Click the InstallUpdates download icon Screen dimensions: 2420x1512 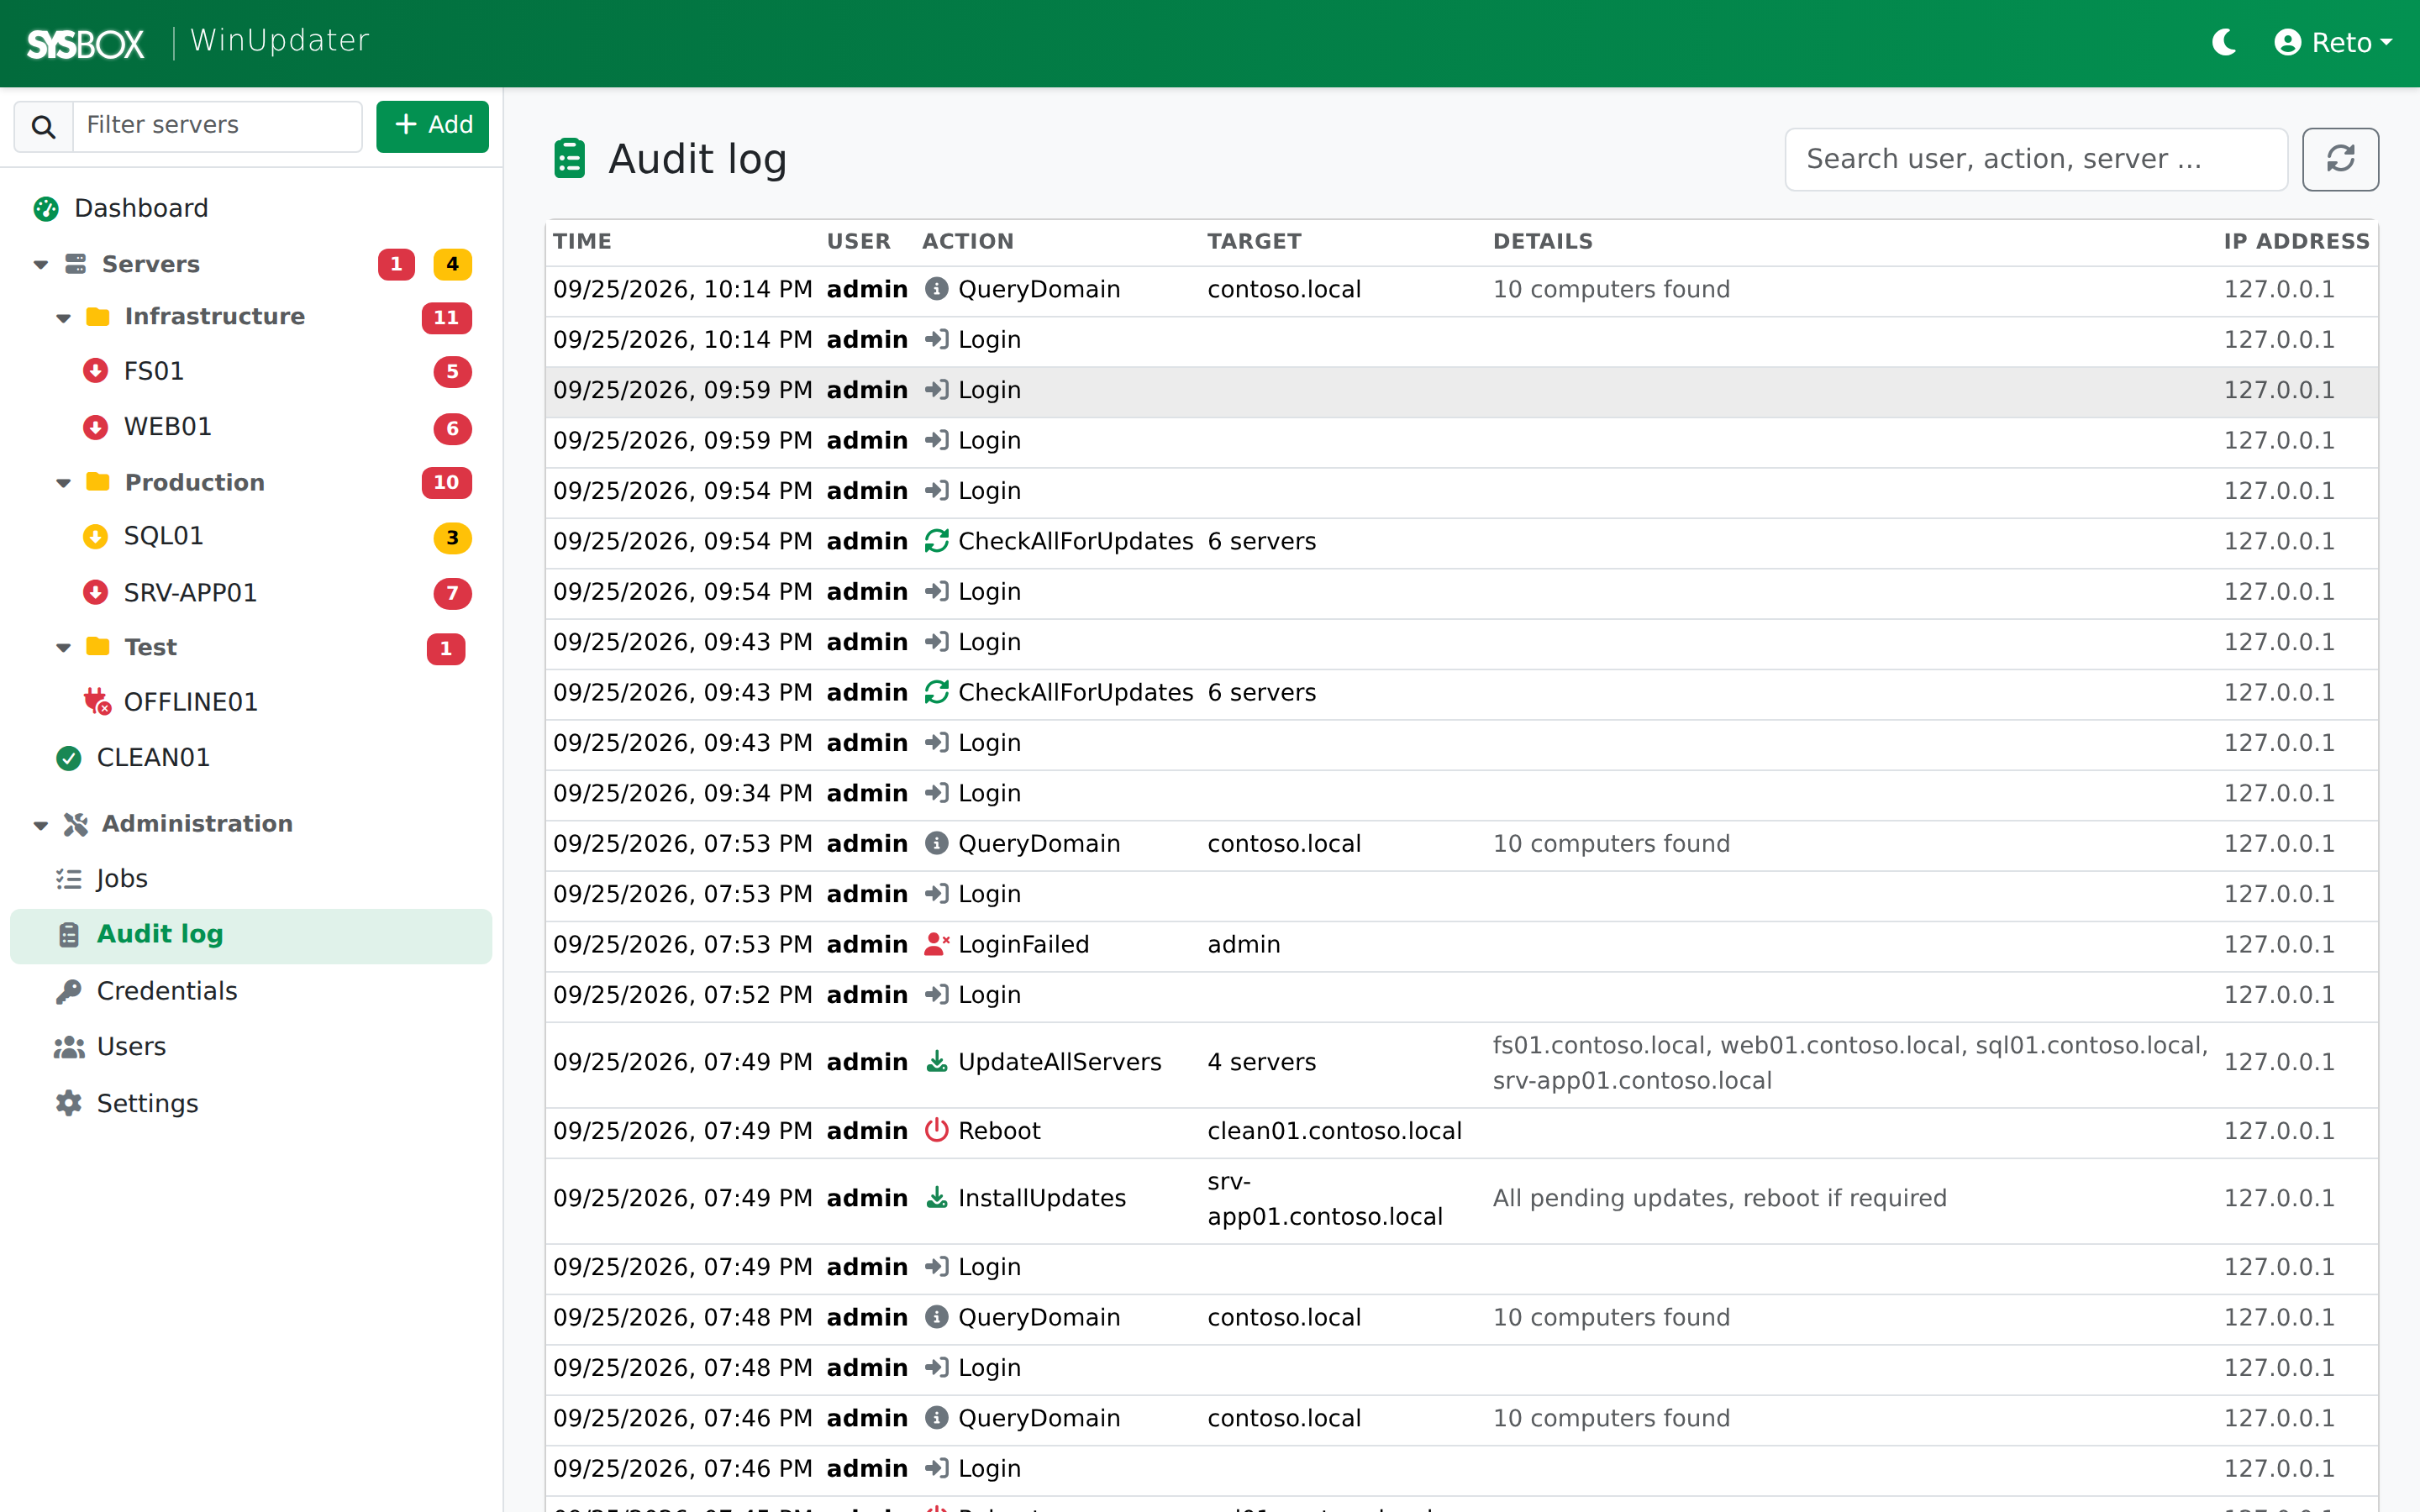click(x=936, y=1197)
